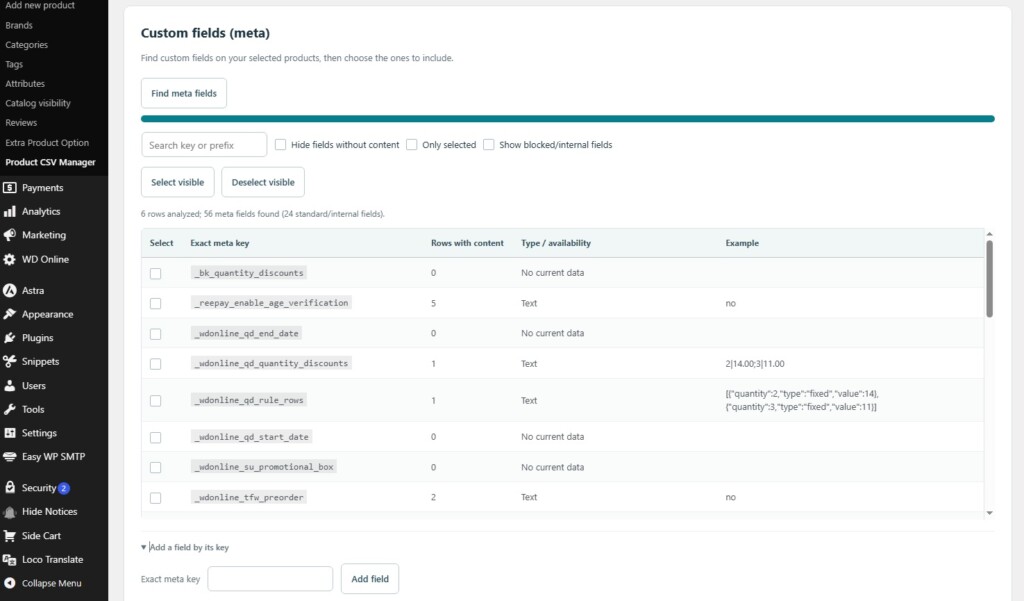Image resolution: width=1024 pixels, height=601 pixels.
Task: Open Extra Product Option menu item
Action: coord(47,142)
